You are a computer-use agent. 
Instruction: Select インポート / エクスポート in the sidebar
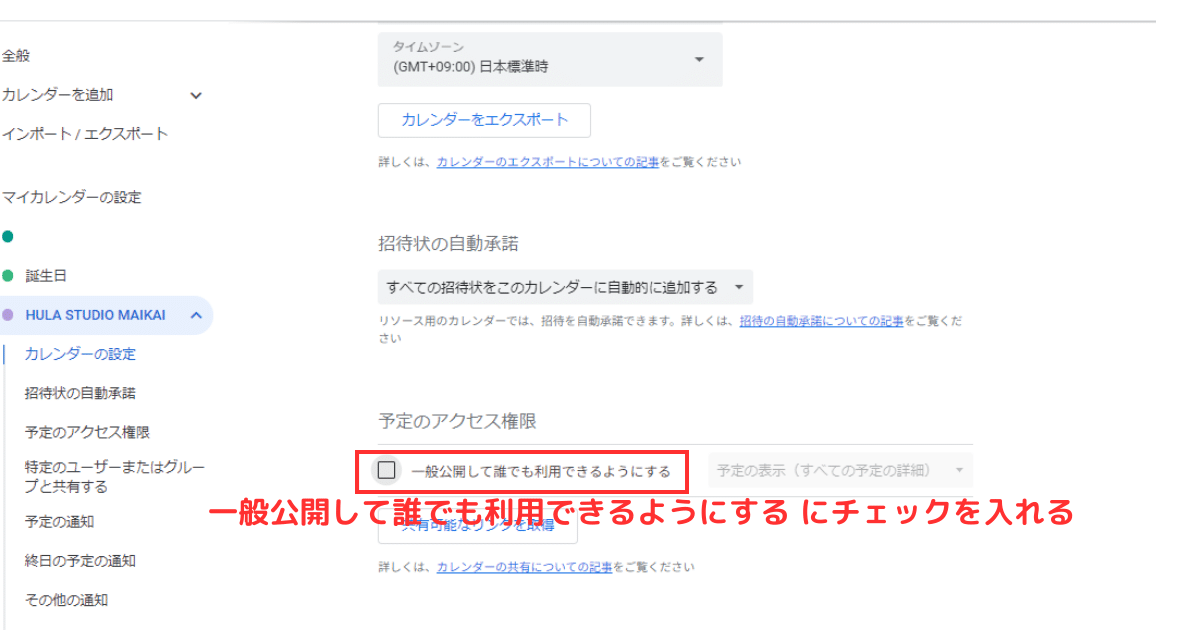84,132
